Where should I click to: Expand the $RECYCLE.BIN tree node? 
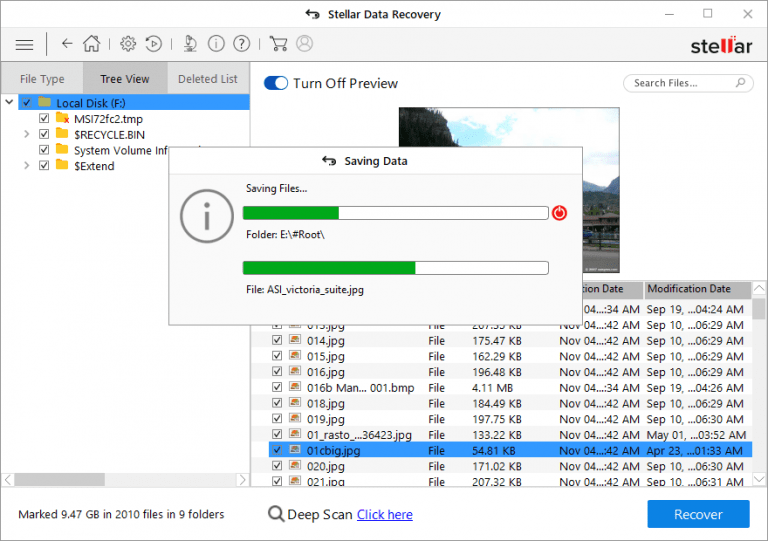point(26,134)
